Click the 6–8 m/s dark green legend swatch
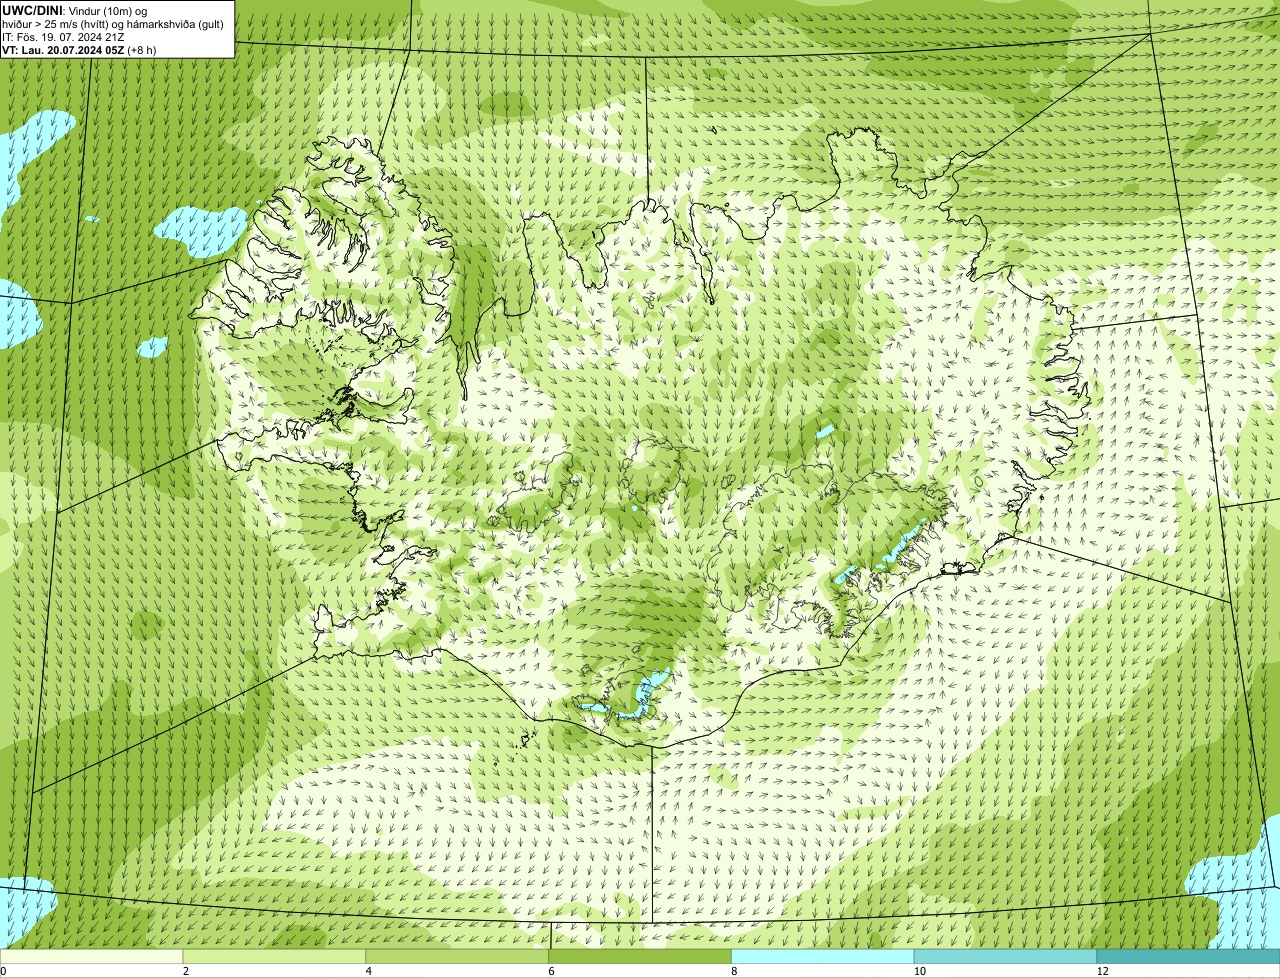The height and width of the screenshot is (978, 1280). click(640, 957)
